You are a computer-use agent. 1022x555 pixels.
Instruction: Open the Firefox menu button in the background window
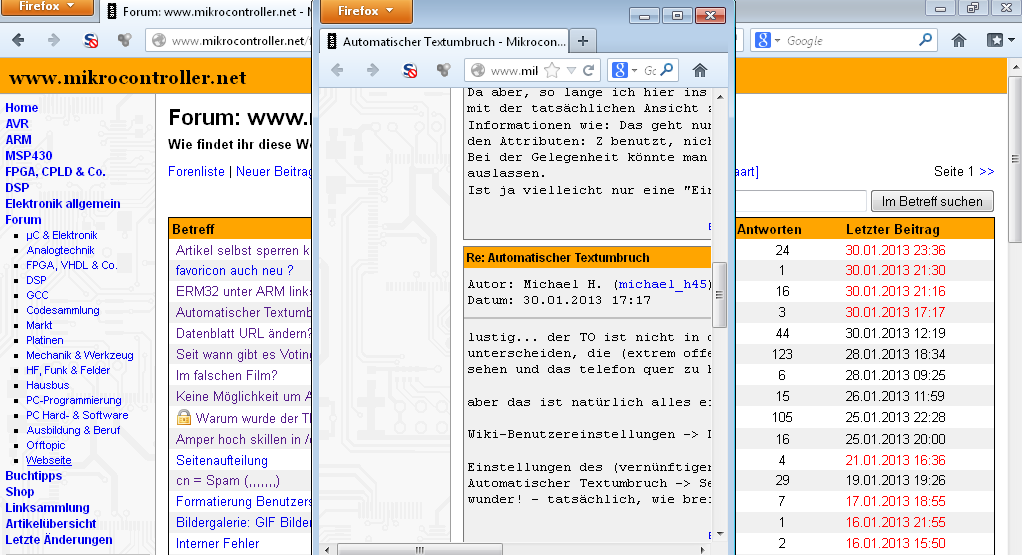tap(46, 7)
